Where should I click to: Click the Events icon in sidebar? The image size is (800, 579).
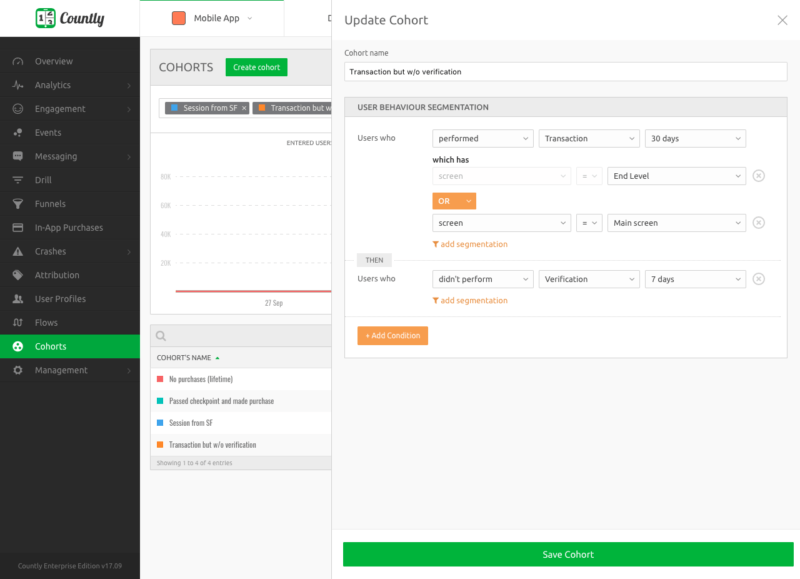pyautogui.click(x=17, y=133)
